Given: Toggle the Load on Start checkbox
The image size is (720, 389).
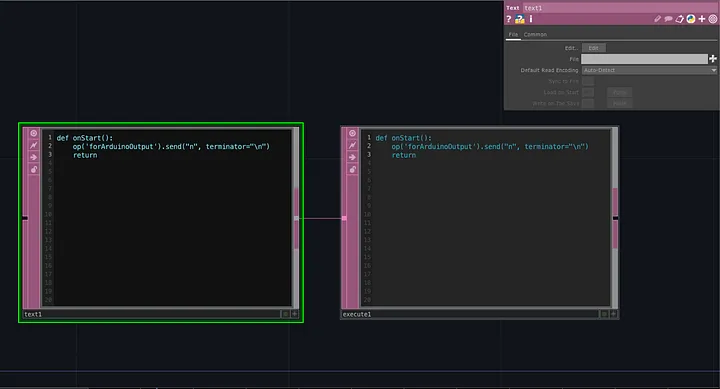Looking at the screenshot, I should click(x=588, y=92).
